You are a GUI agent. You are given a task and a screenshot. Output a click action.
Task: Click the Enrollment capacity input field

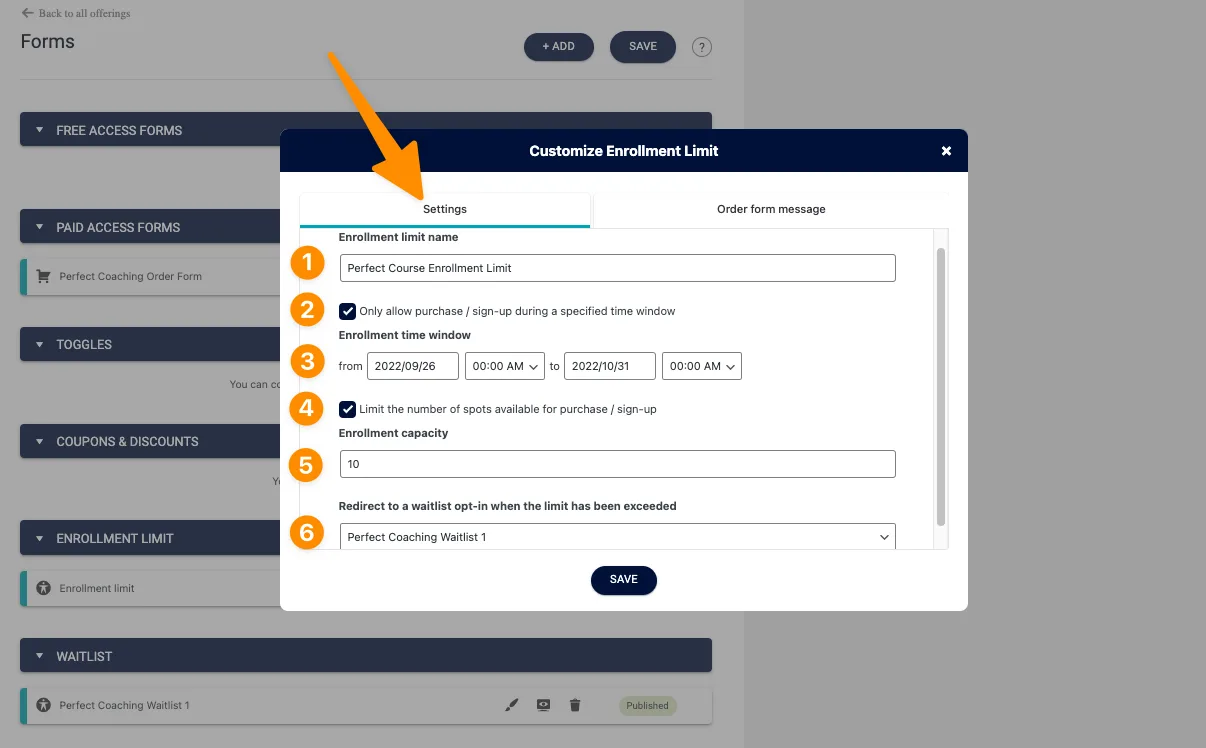click(x=617, y=464)
